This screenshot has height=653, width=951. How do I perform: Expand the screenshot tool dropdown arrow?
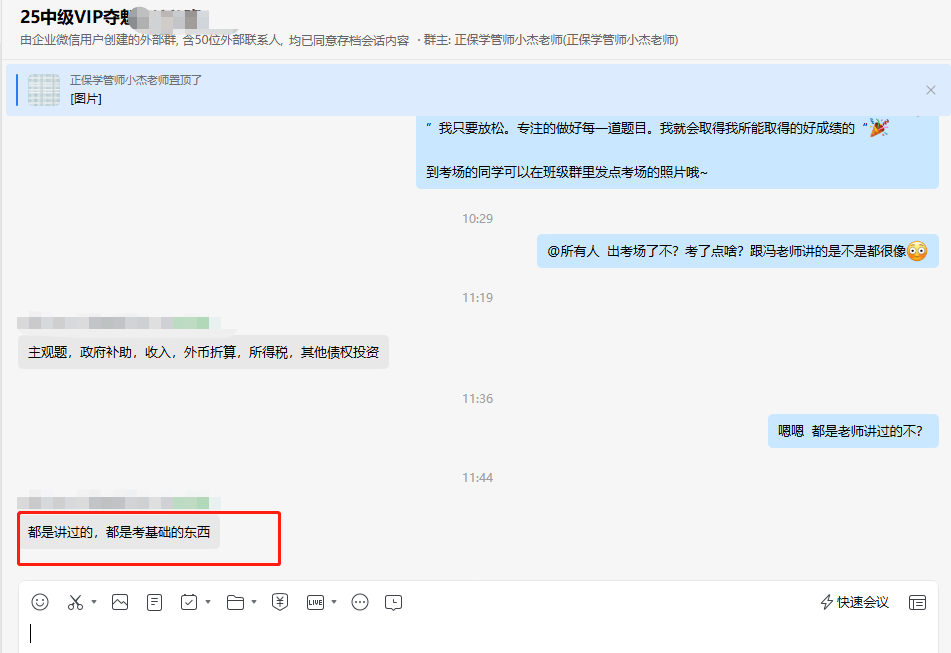[x=94, y=602]
